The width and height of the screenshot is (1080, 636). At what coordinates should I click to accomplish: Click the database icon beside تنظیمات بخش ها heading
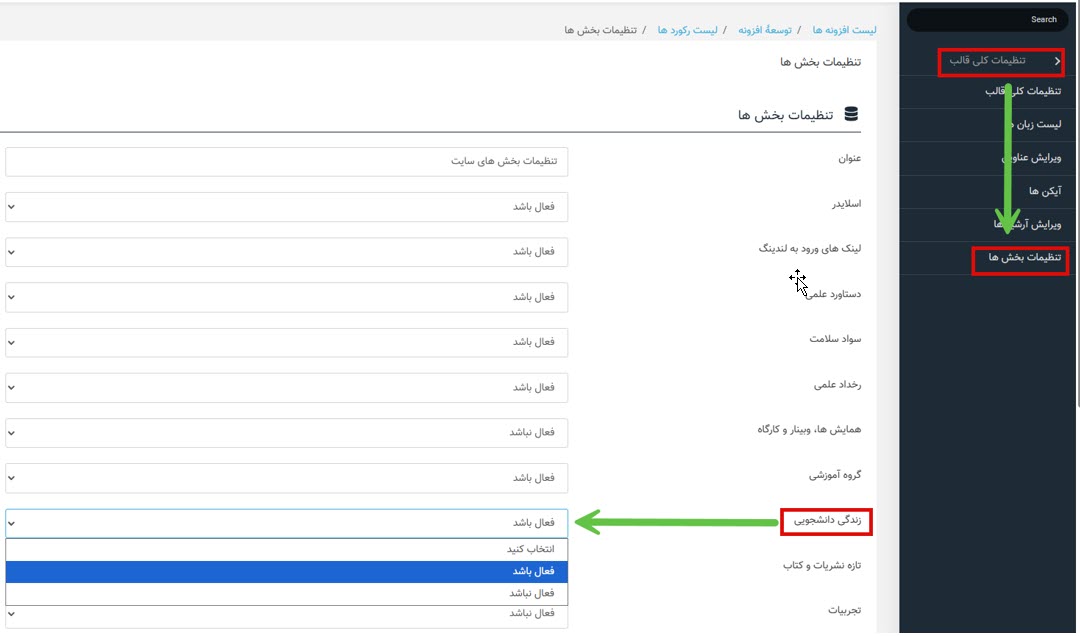(851, 115)
